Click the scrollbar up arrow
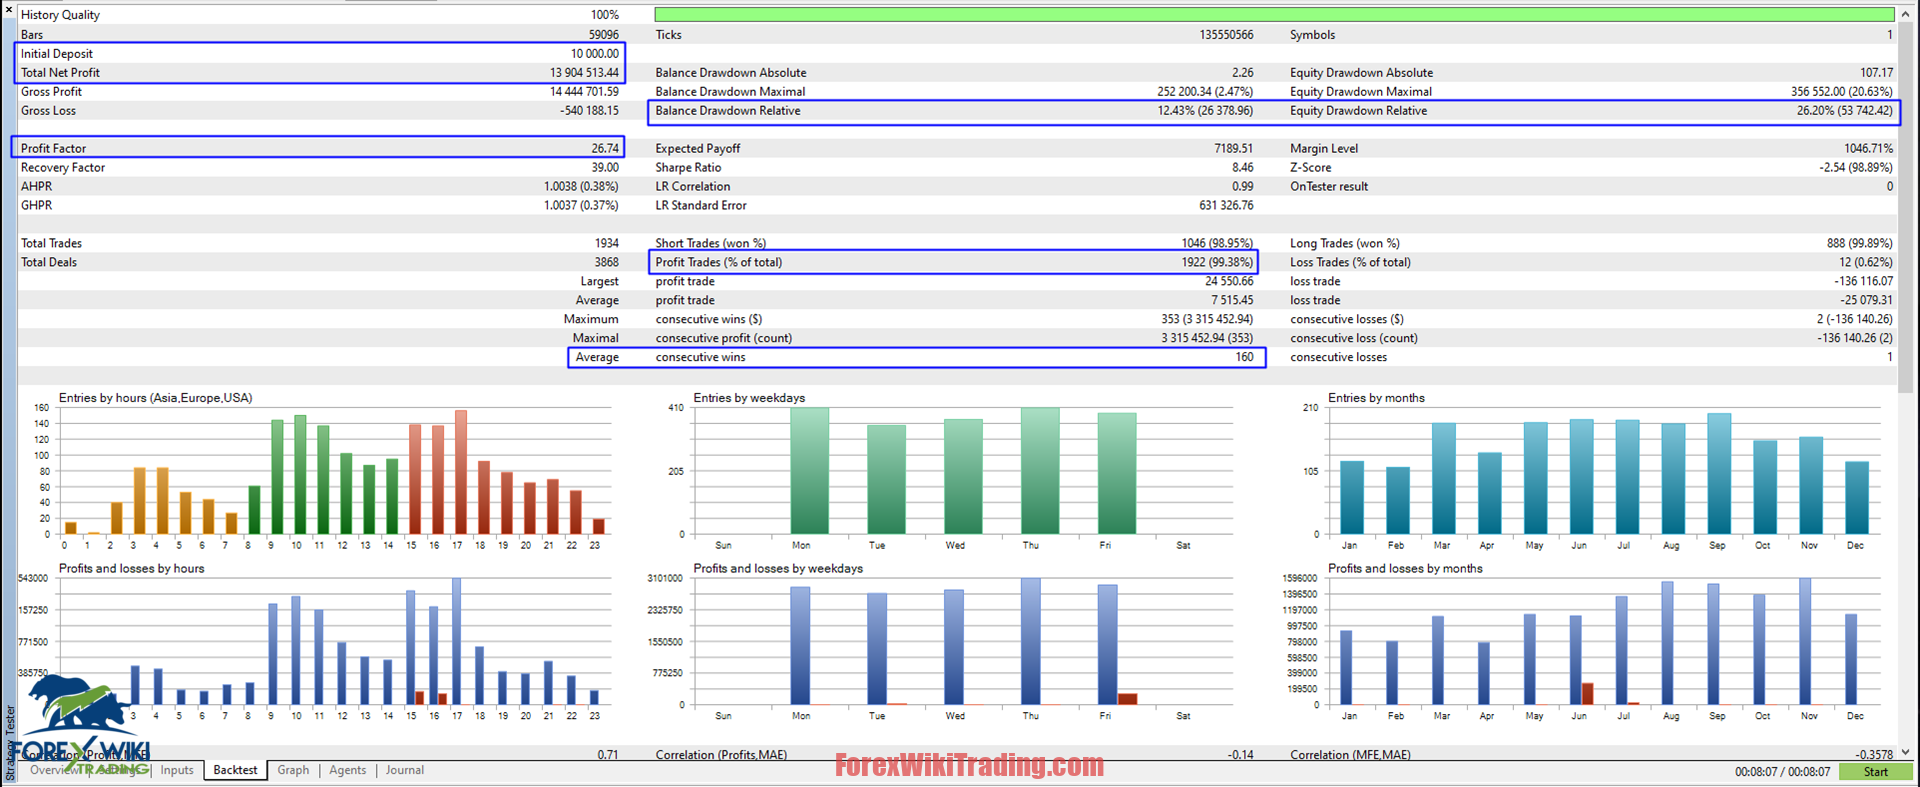1920x787 pixels. pyautogui.click(x=1906, y=14)
